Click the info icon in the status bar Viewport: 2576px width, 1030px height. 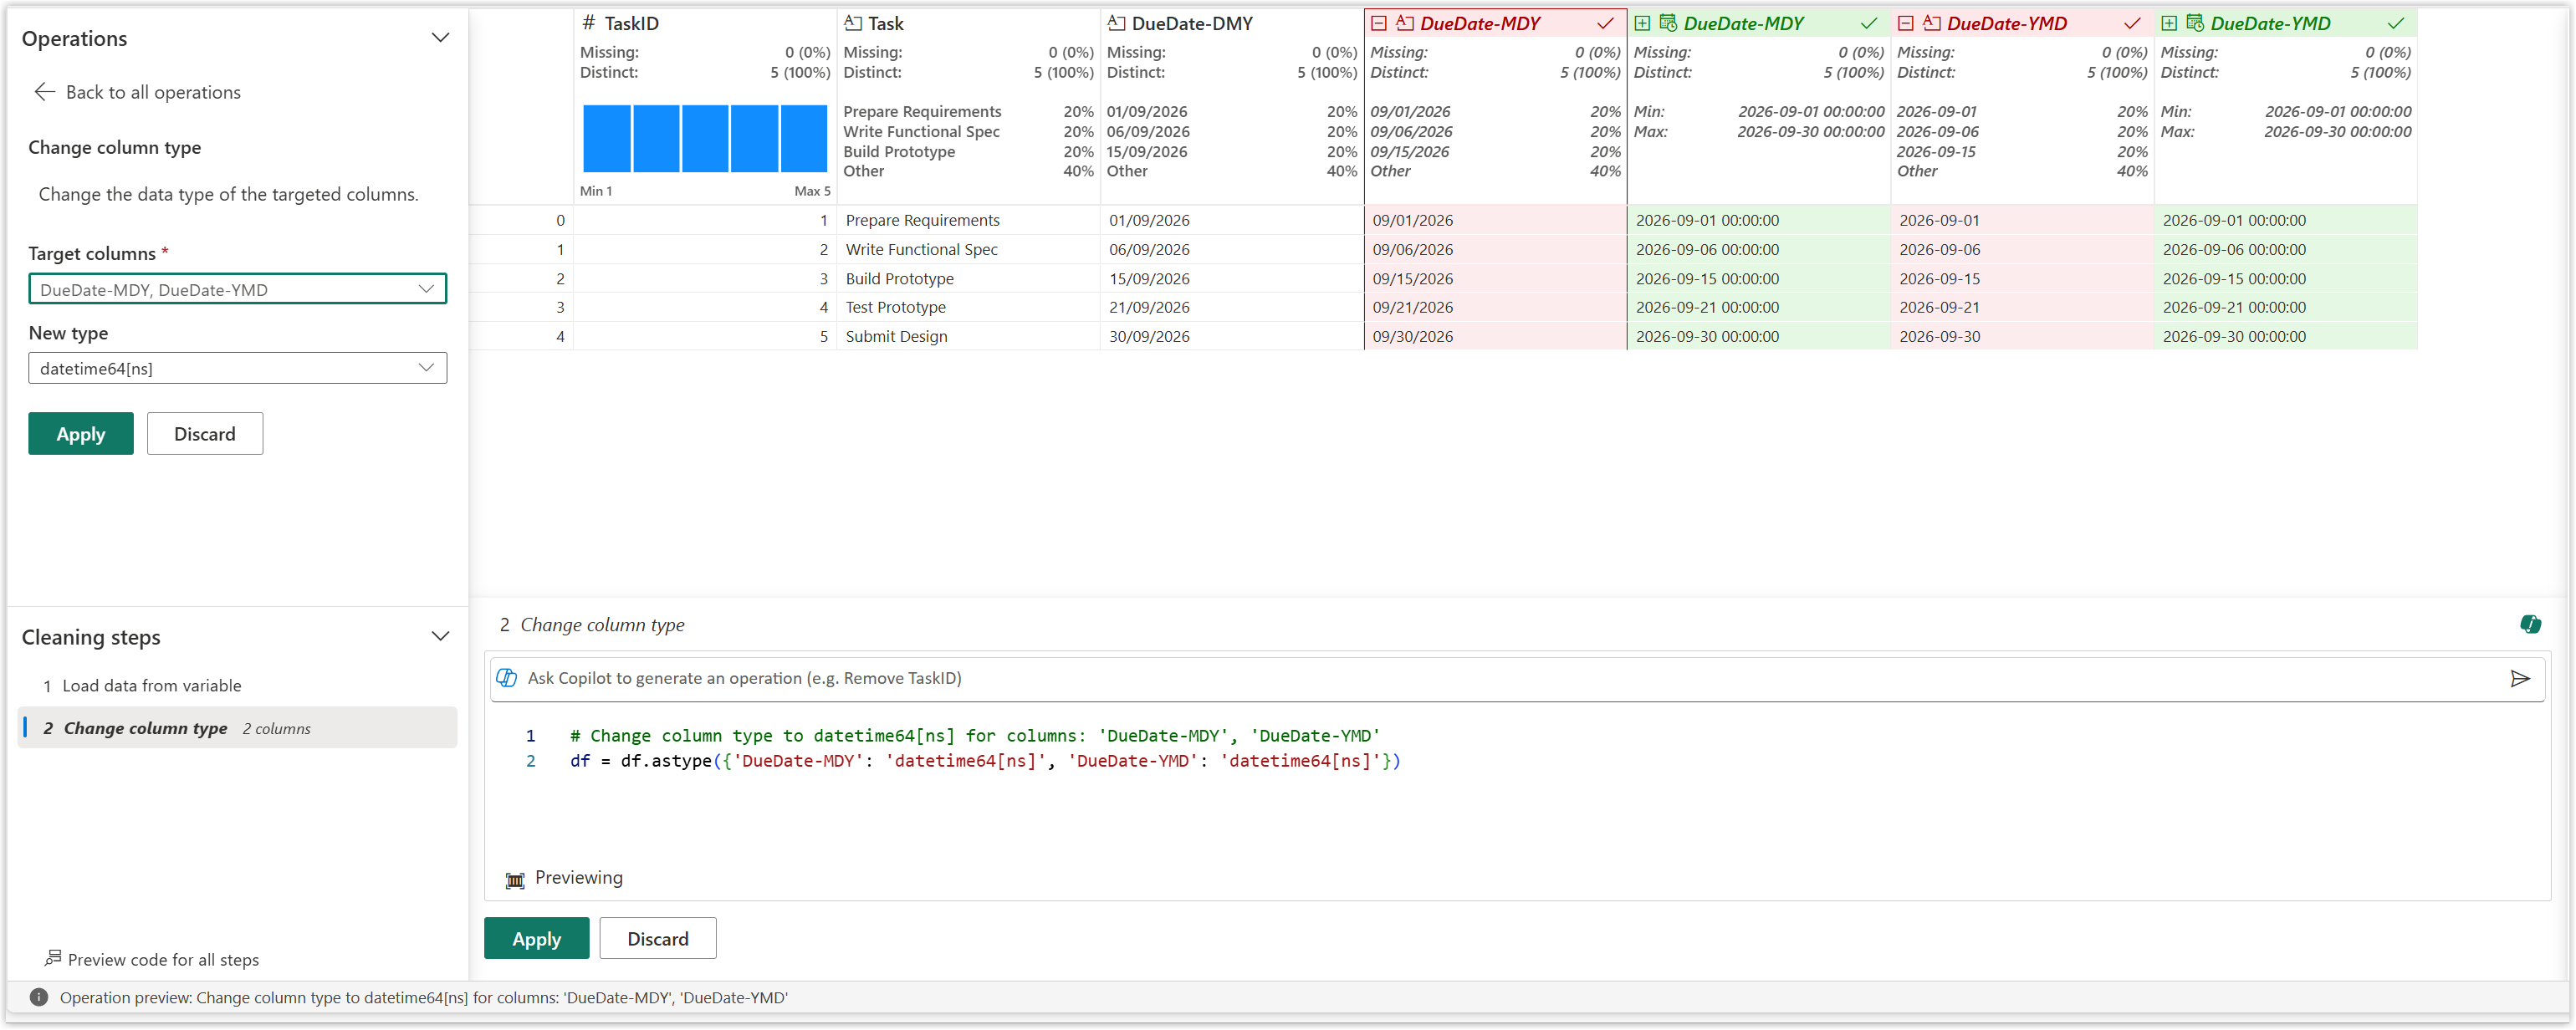pos(39,997)
